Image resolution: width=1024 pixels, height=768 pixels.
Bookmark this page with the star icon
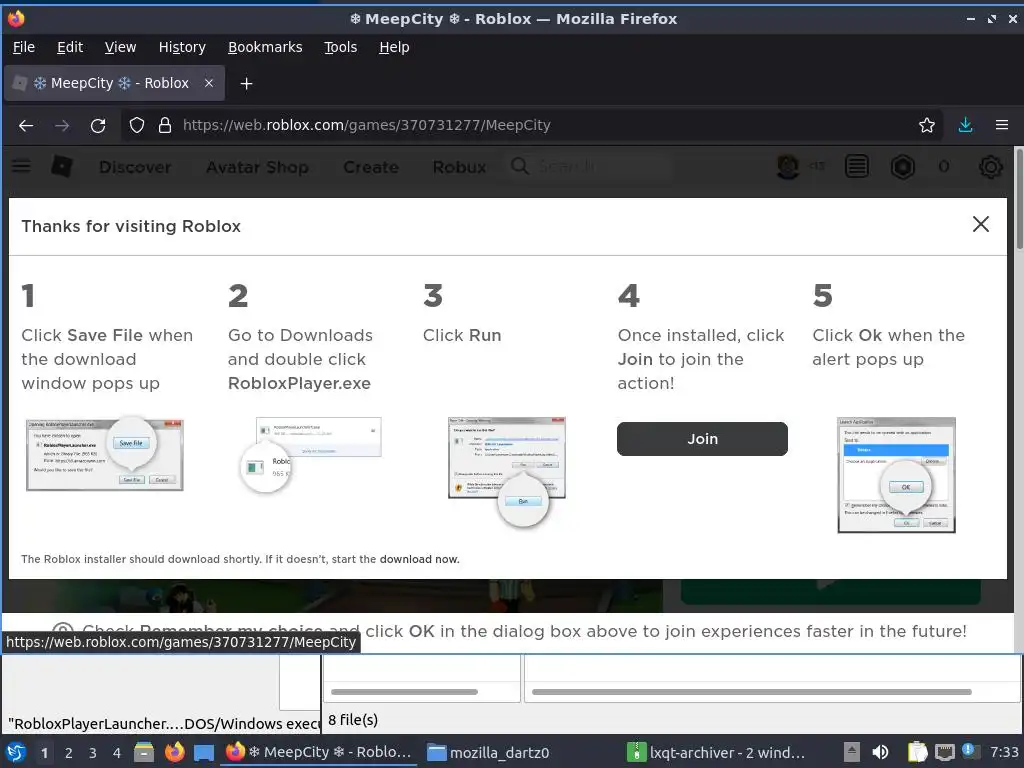927,125
